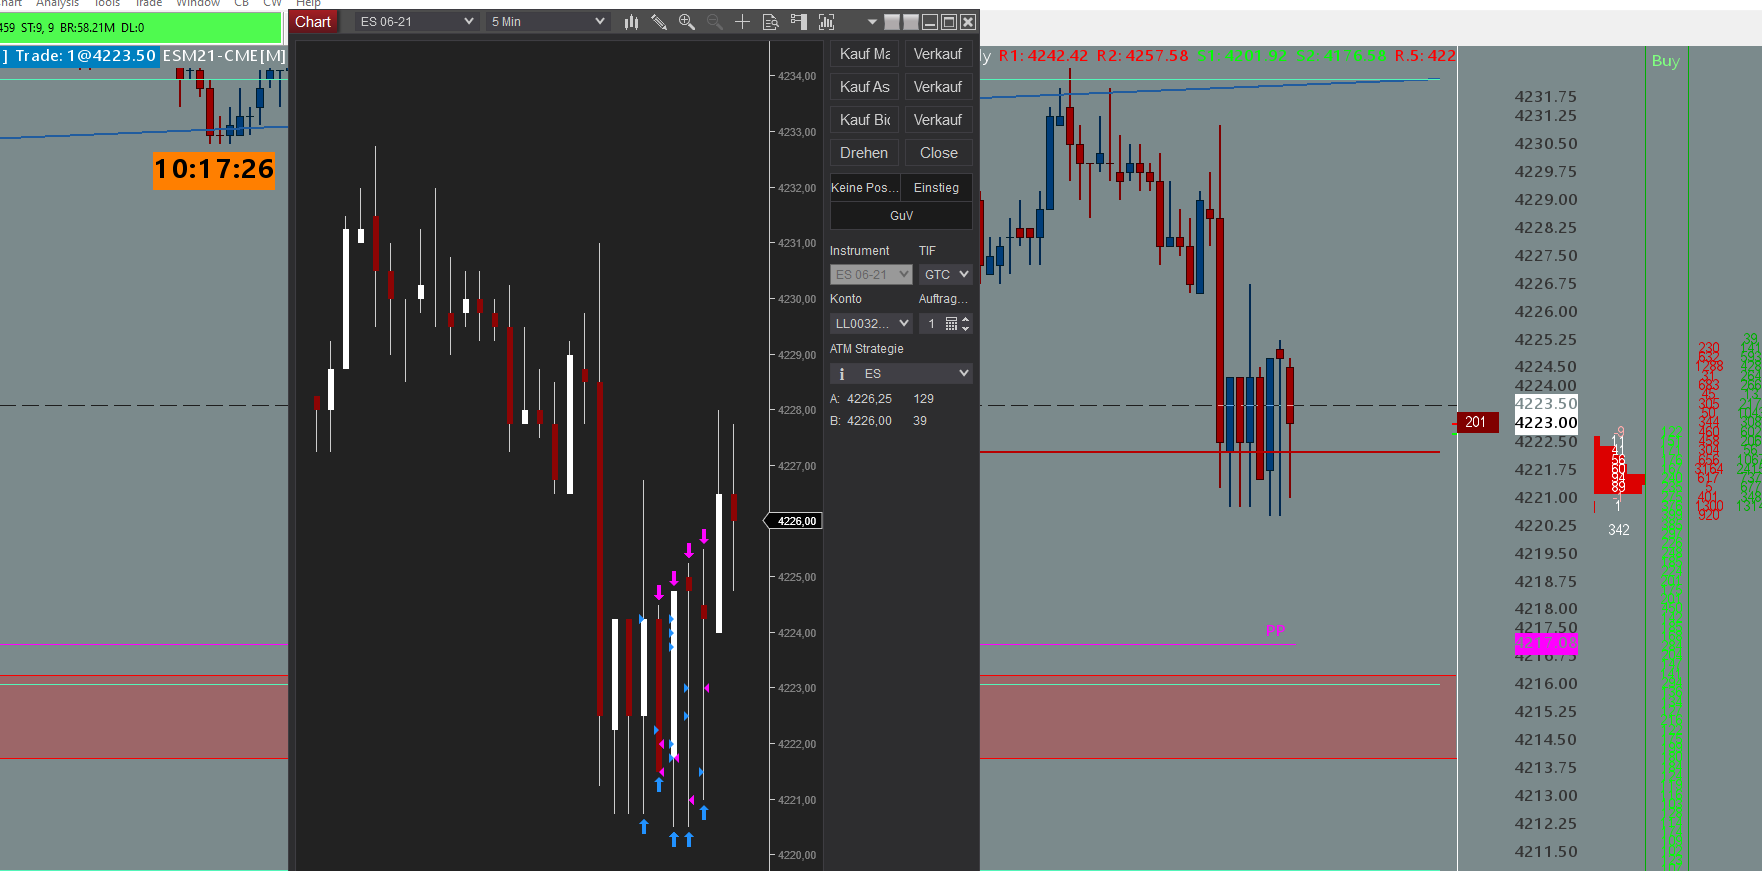Click the greyed Instrument ES 06-21 dropdown

tap(871, 274)
